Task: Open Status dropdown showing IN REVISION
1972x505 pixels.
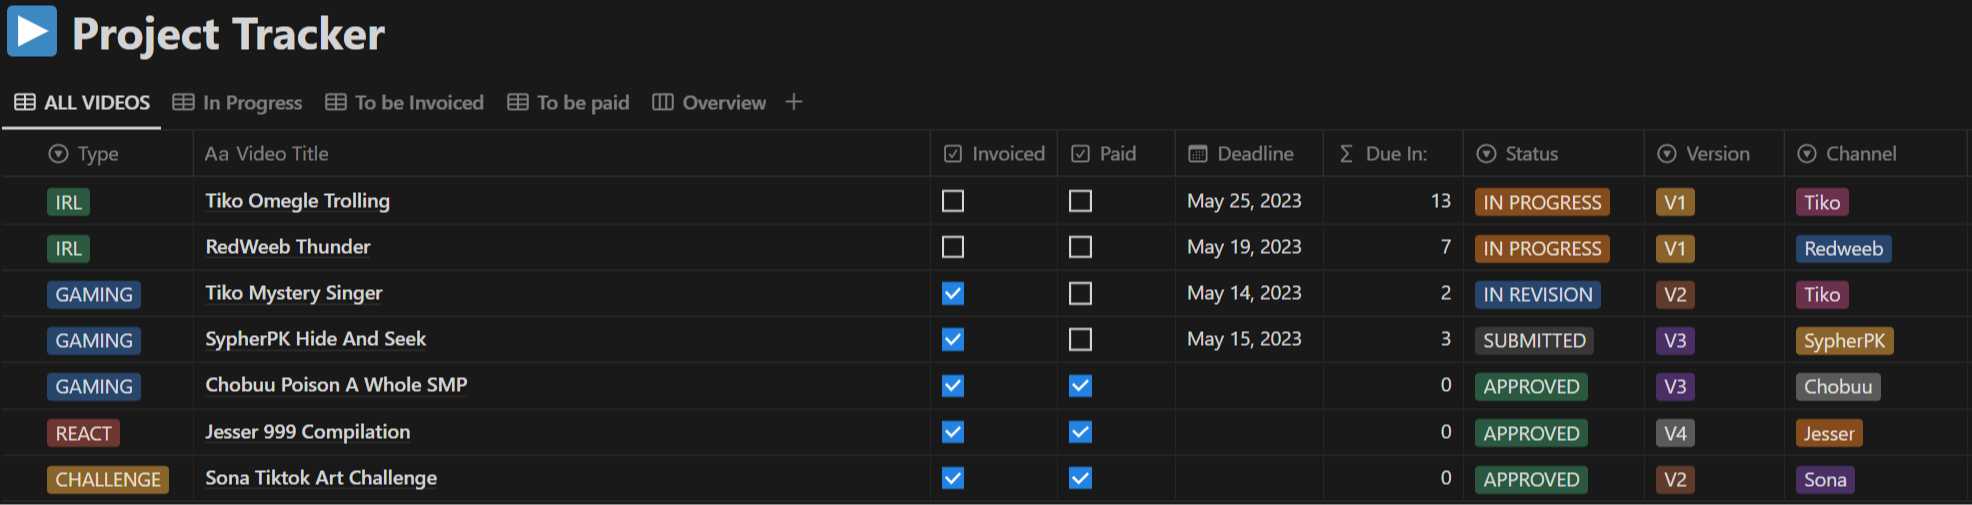Action: [x=1537, y=295]
